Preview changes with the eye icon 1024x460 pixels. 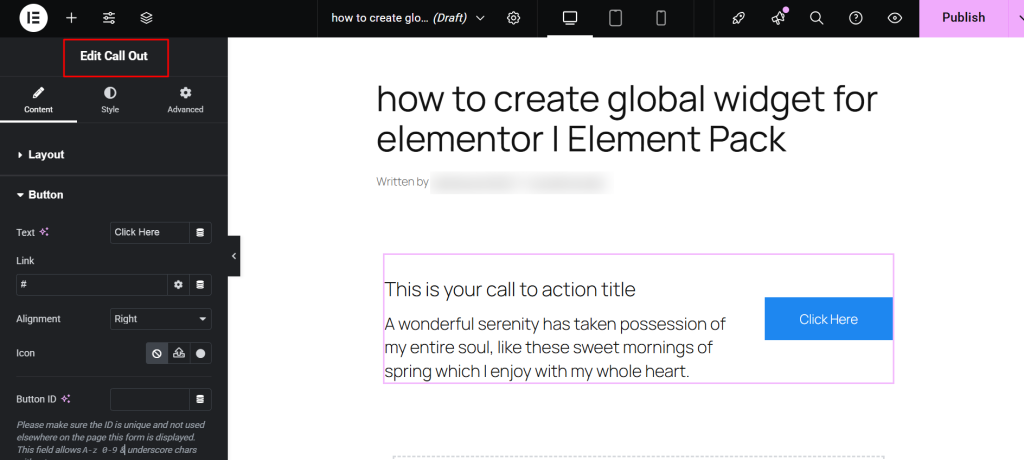[x=895, y=18]
